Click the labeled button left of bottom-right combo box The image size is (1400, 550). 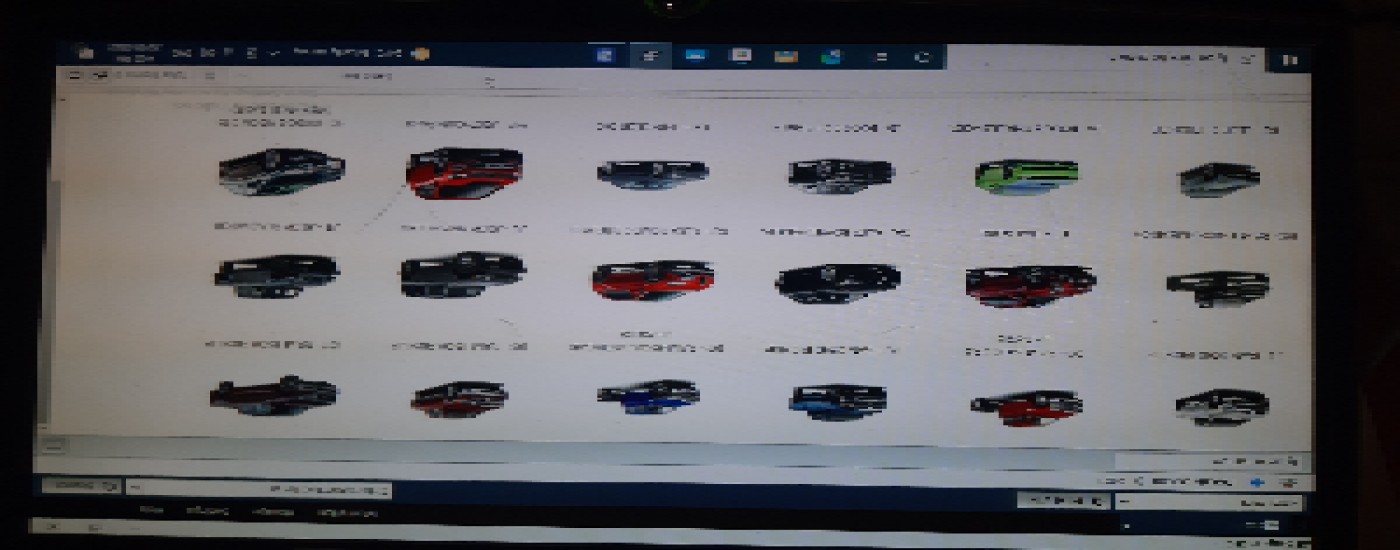point(1062,500)
